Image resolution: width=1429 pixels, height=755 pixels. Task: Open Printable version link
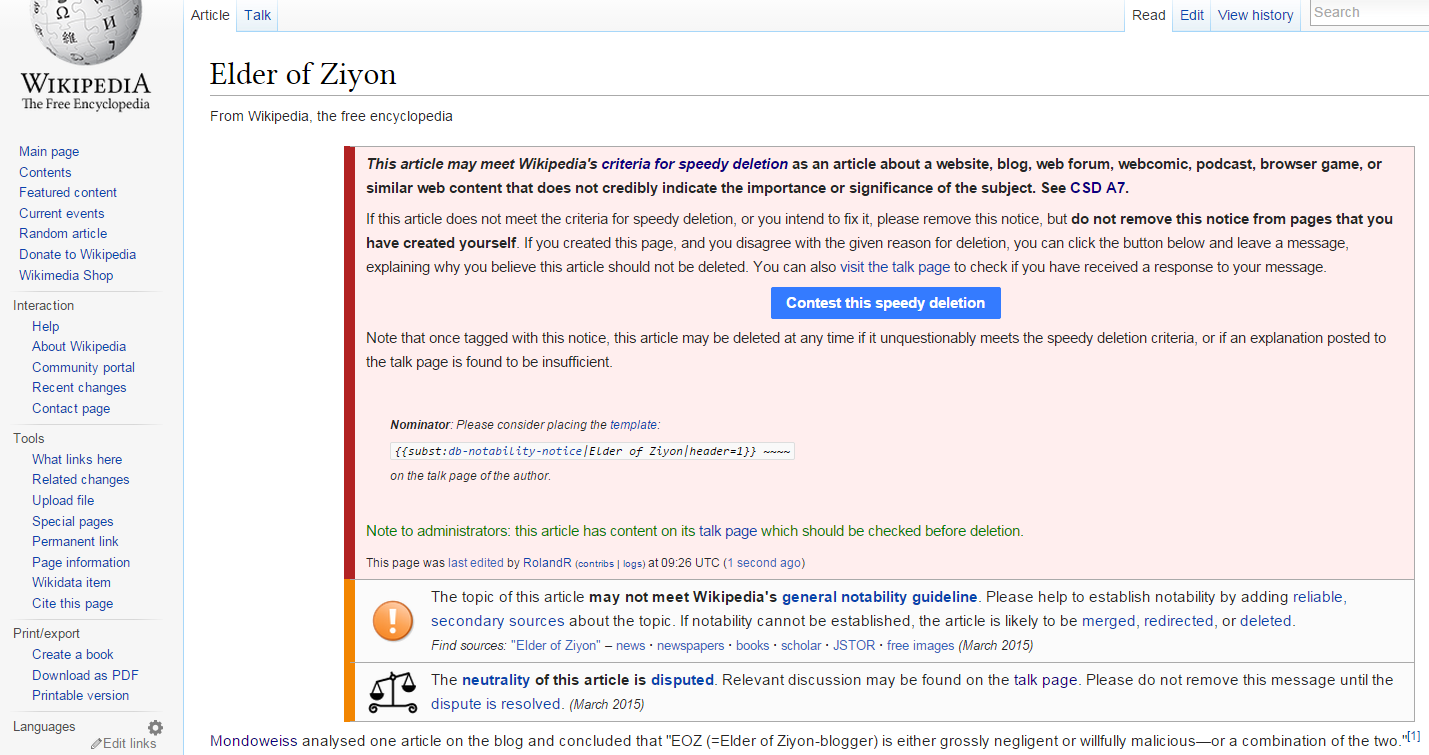[80, 696]
